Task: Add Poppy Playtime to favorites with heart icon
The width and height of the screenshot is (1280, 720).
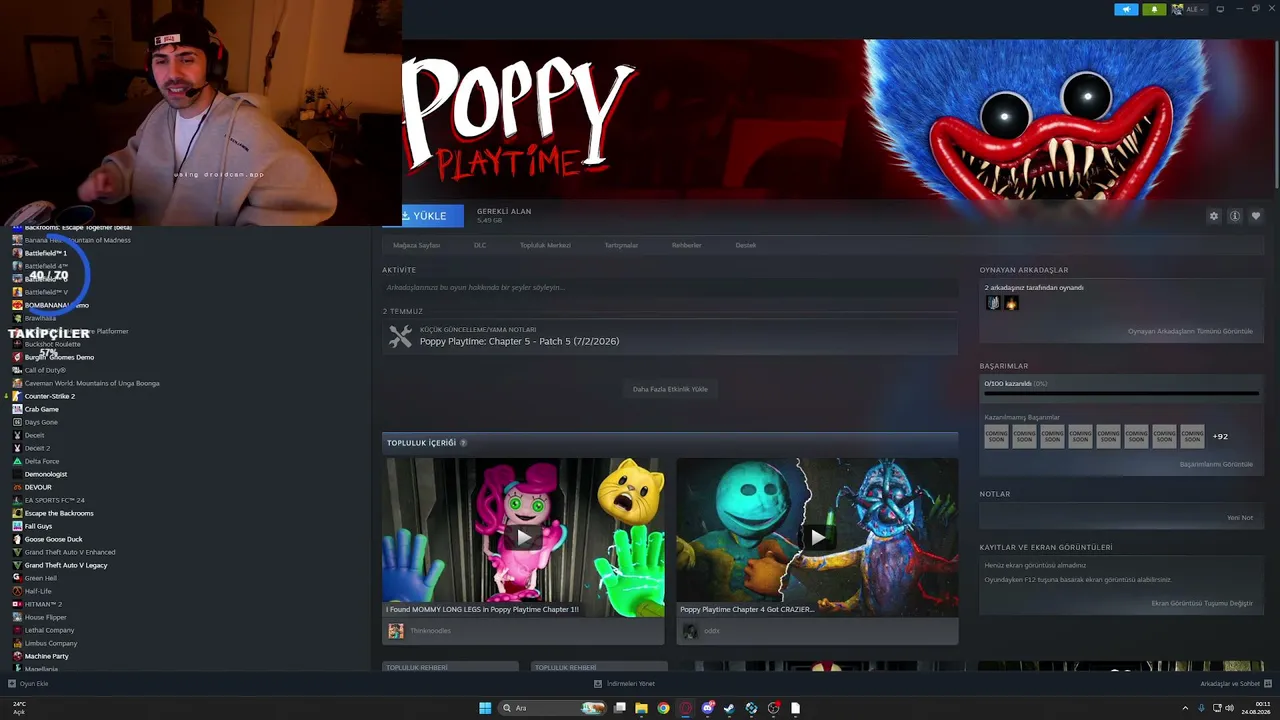Action: tap(1256, 216)
